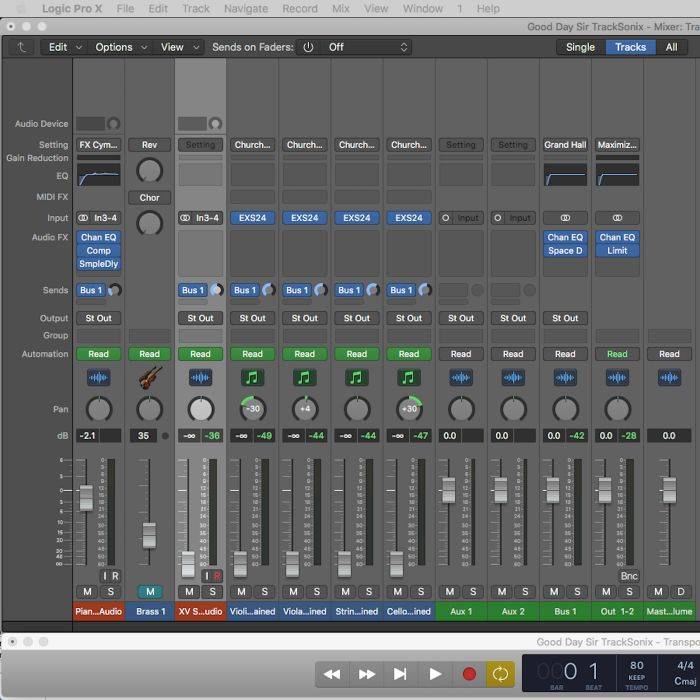
Task: Open the Sends on Faders Off popup
Action: pyautogui.click(x=367, y=47)
